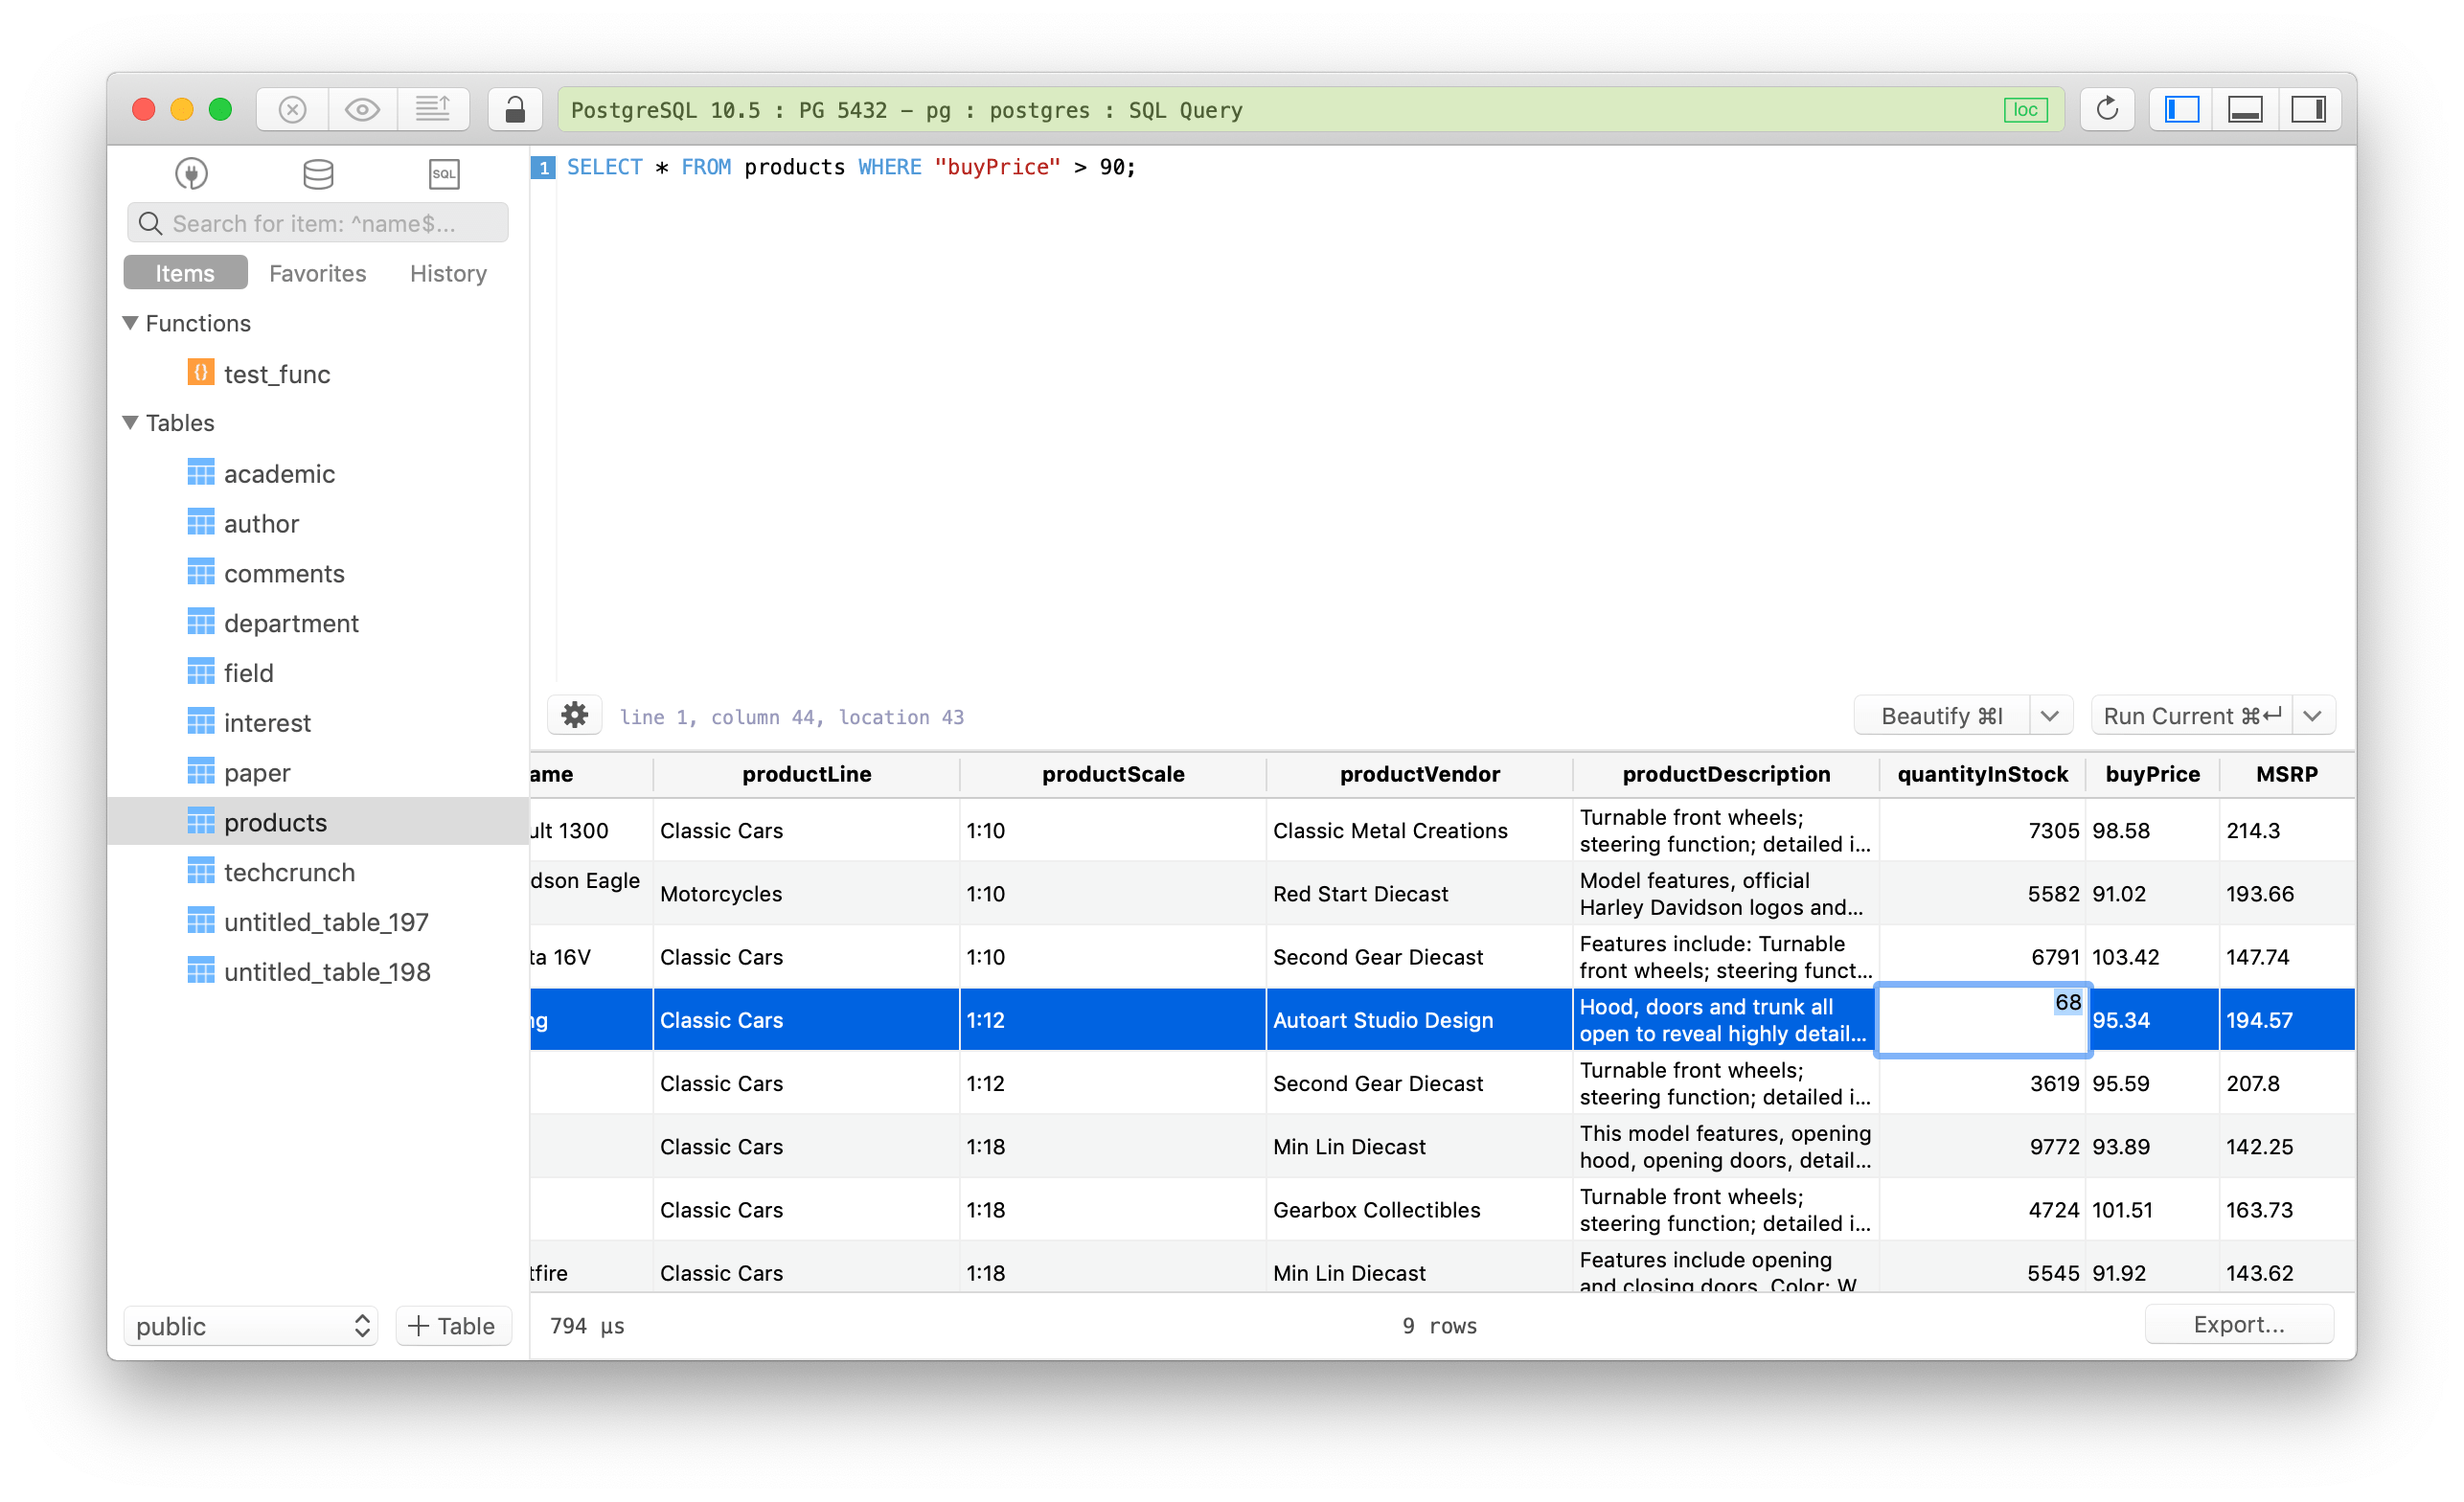Switch to the History tab
2464x1502 pixels.
click(447, 273)
